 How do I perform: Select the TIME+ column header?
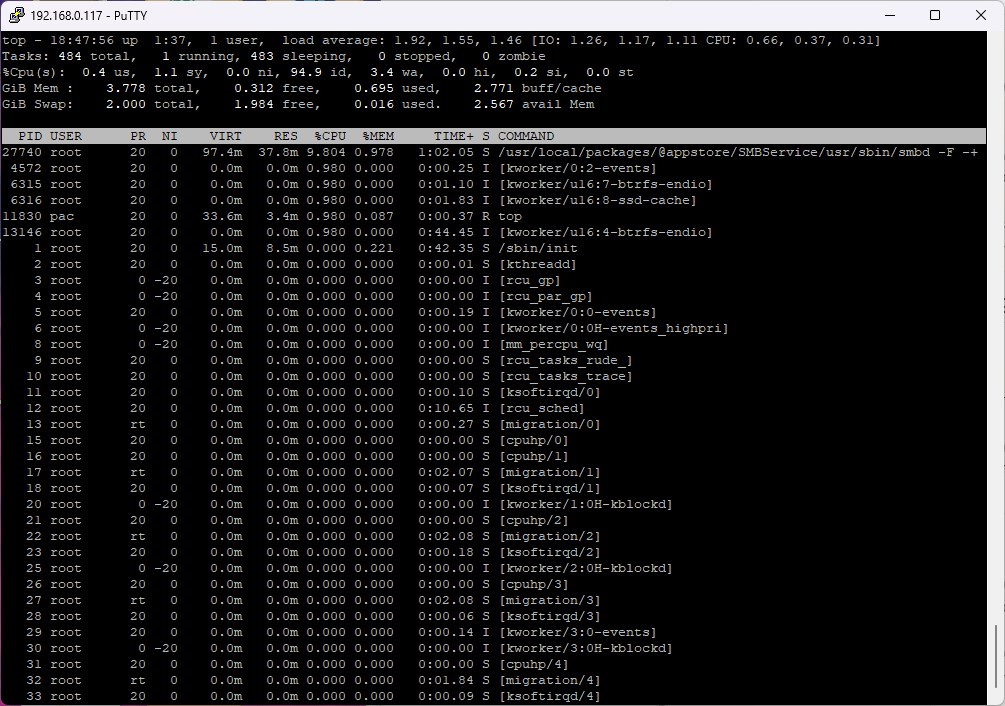(454, 136)
